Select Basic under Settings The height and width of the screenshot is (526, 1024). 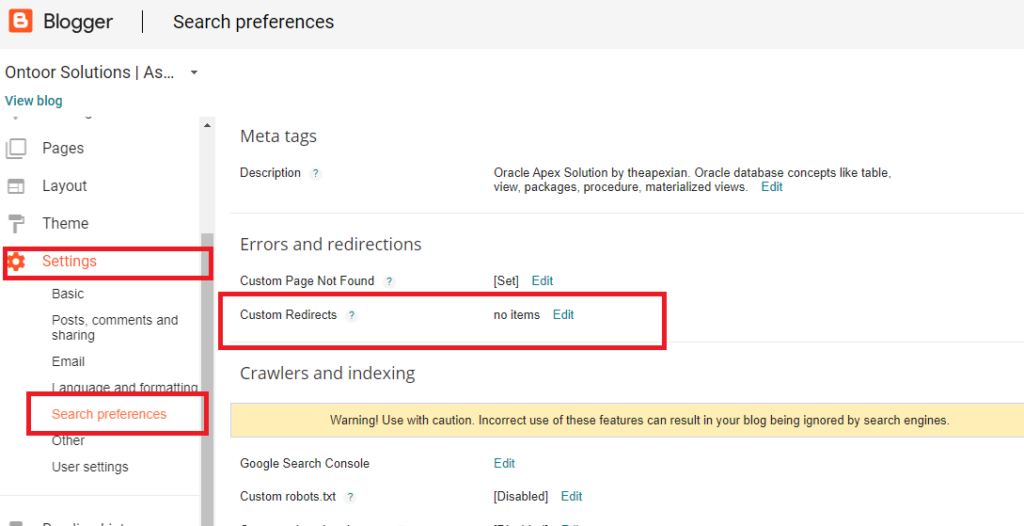68,294
